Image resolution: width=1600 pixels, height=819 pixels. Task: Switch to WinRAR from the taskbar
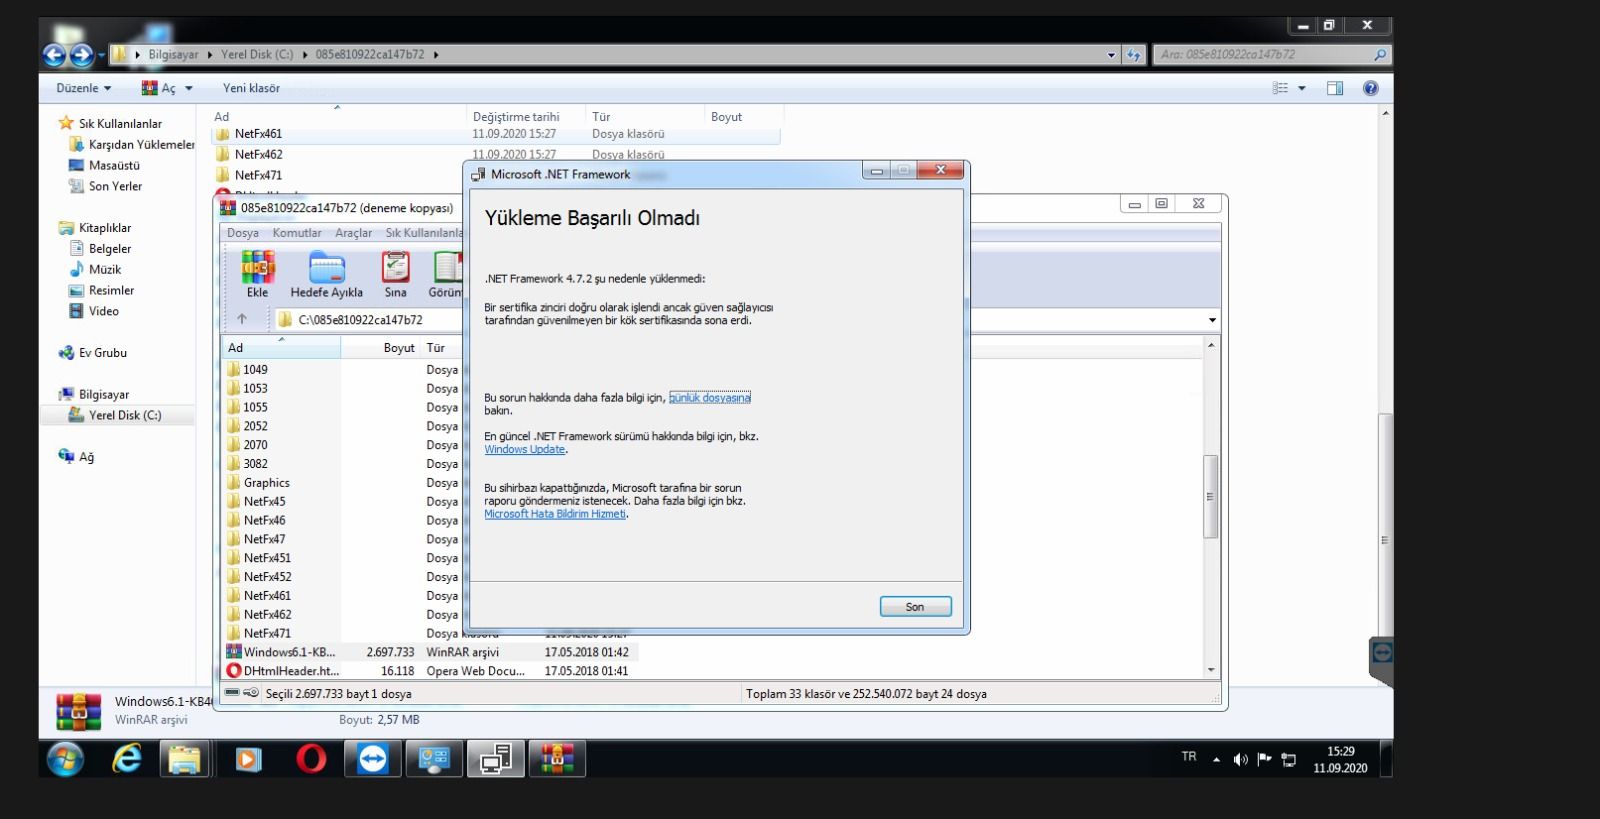(x=557, y=760)
